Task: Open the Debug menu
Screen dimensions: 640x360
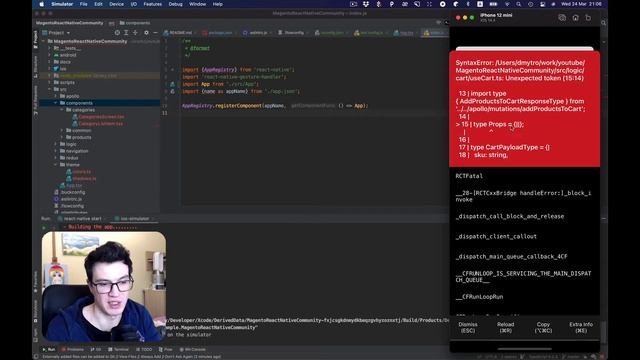Action: point(176,4)
